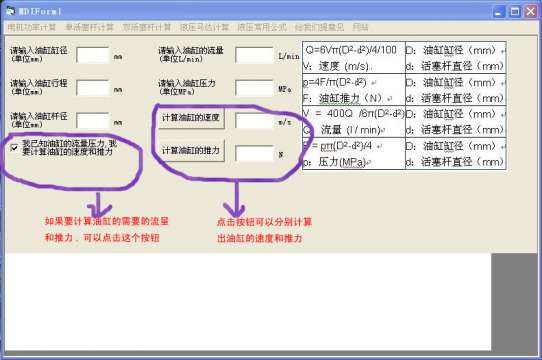Click the MDIForm1 title bar app icon
542x360 pixels.
click(x=10, y=11)
